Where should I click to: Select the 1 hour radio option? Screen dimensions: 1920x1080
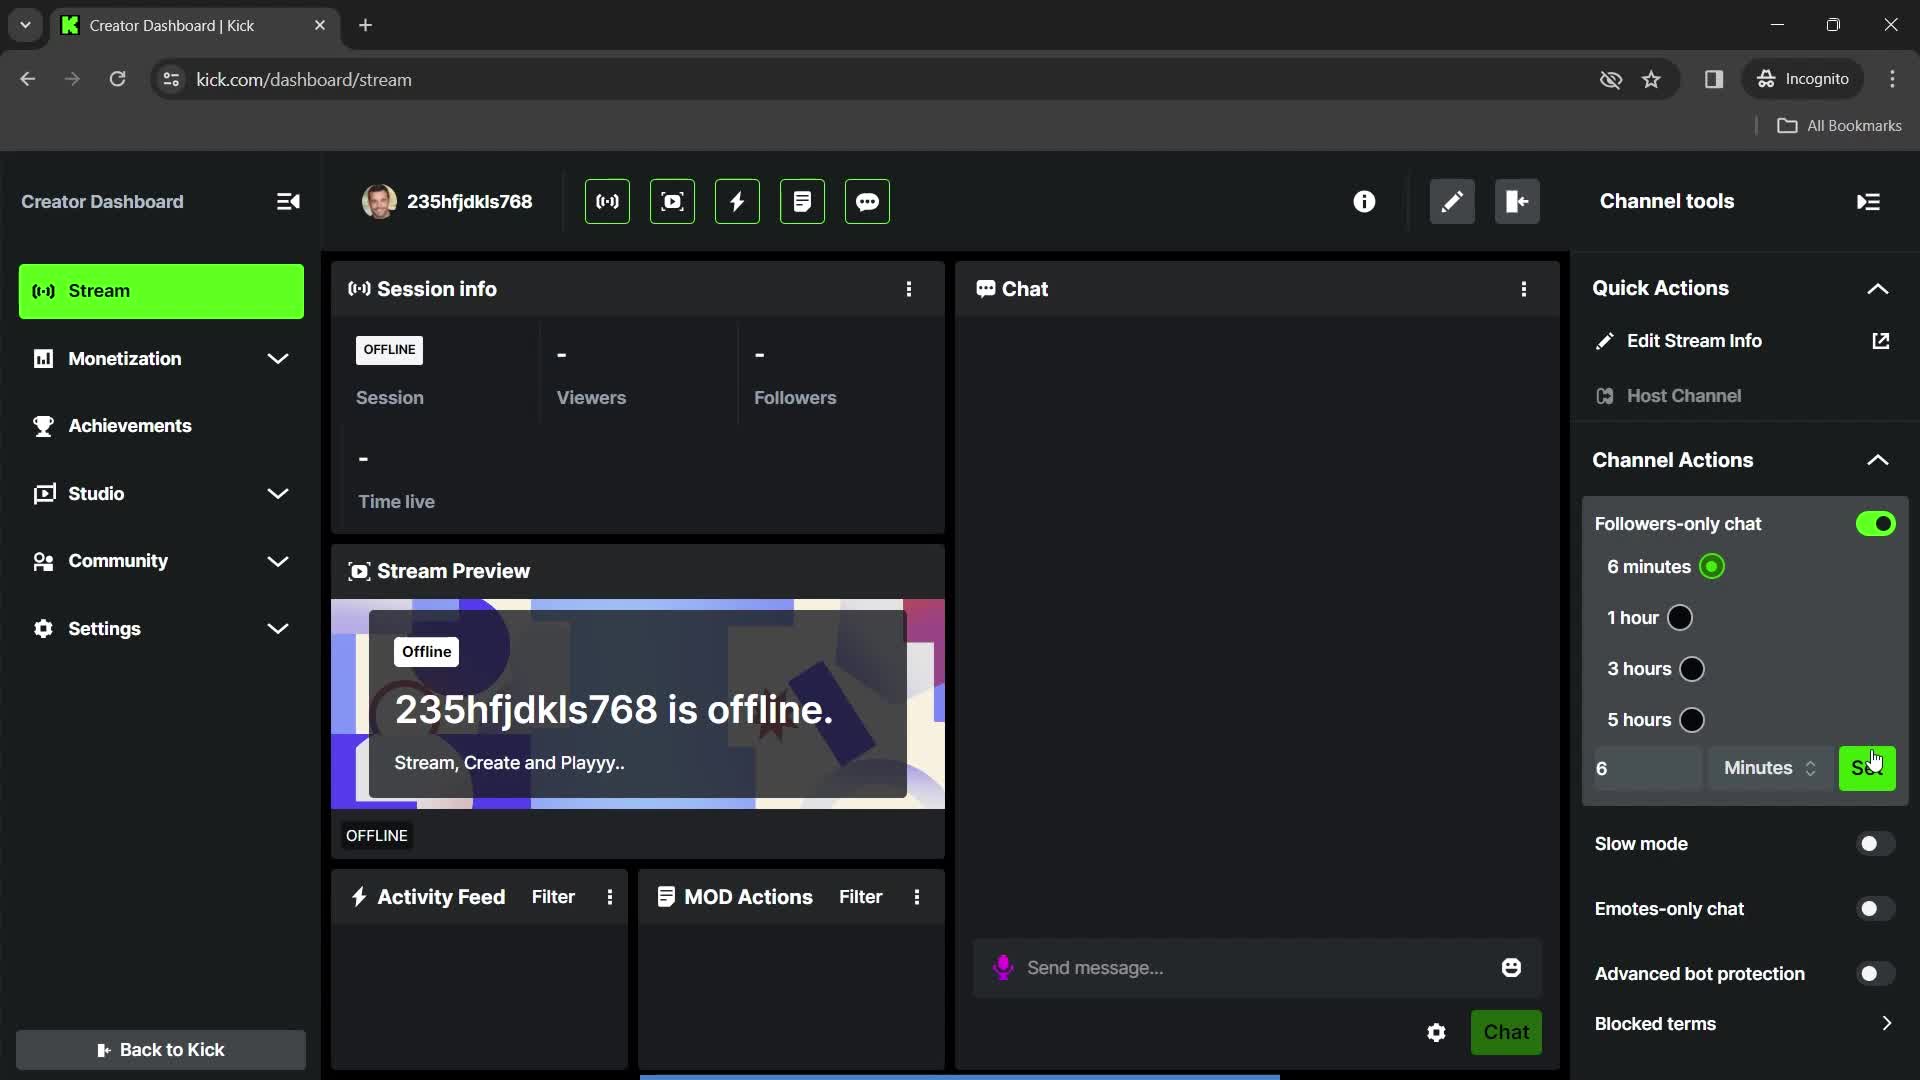pyautogui.click(x=1680, y=618)
